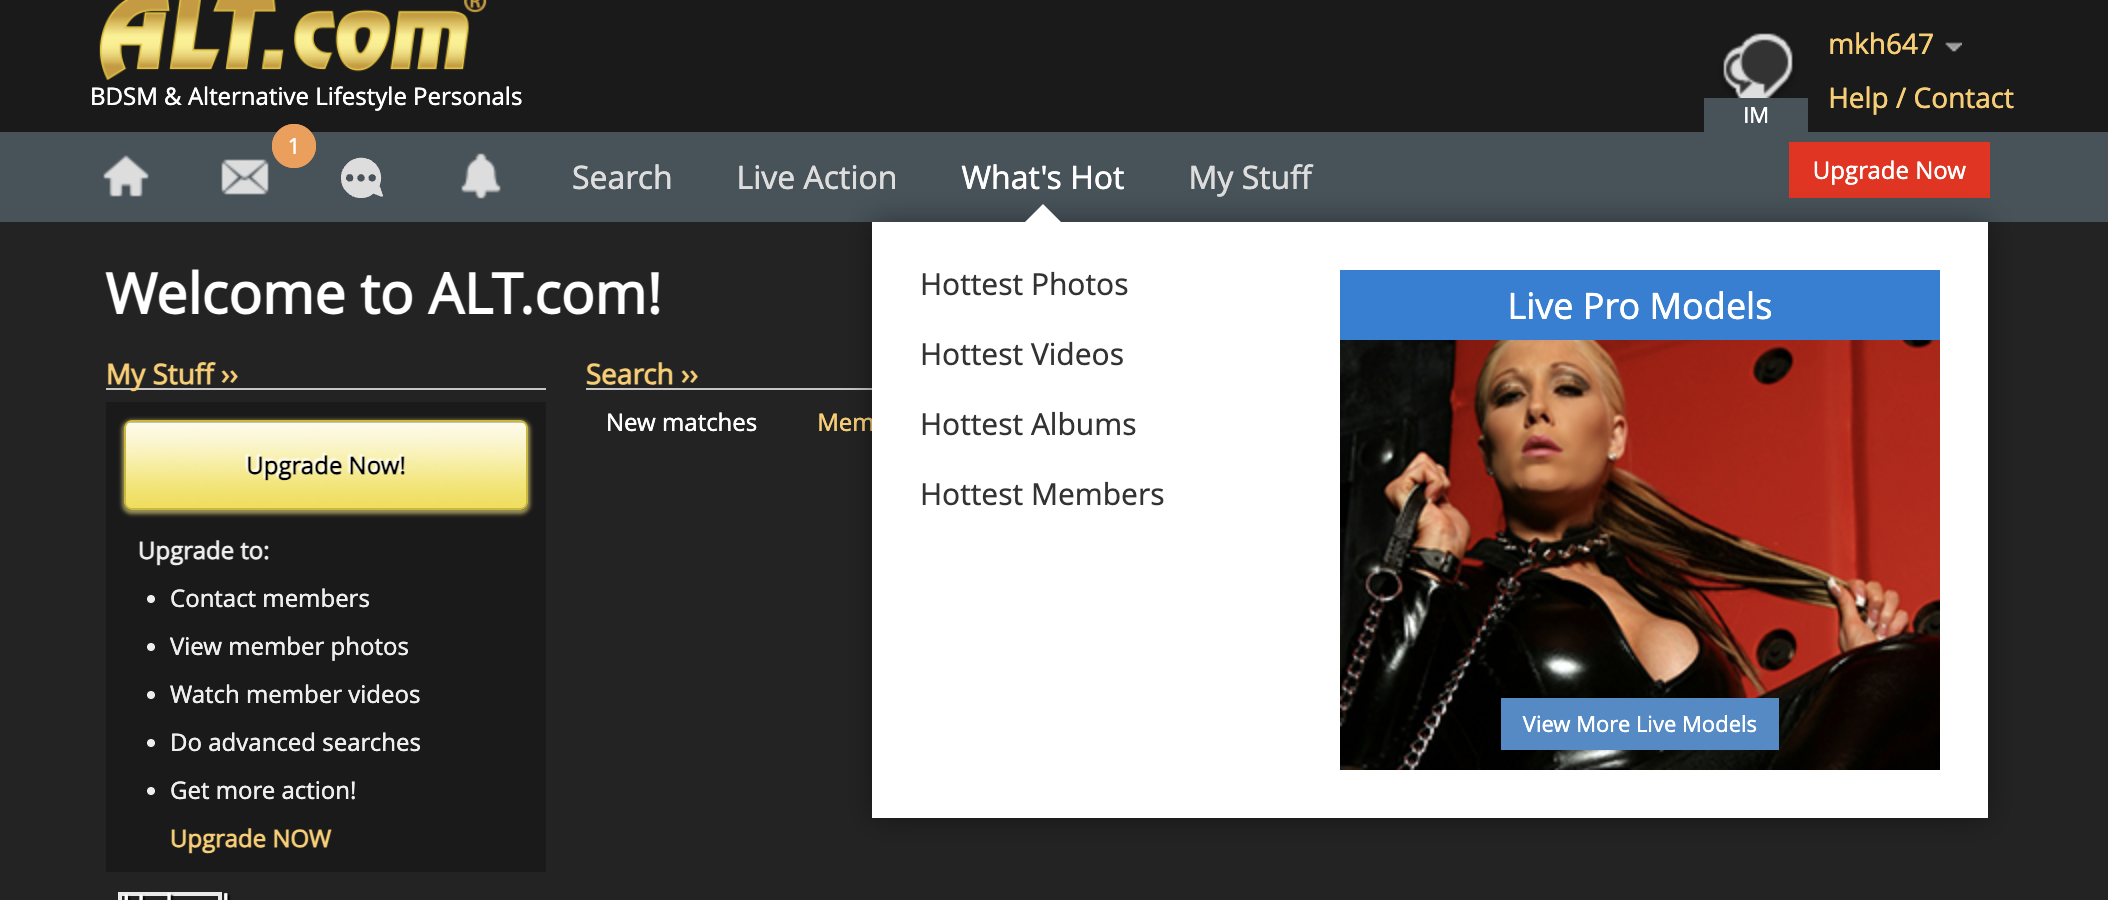
Task: Switch to the New matches tab
Action: (681, 423)
